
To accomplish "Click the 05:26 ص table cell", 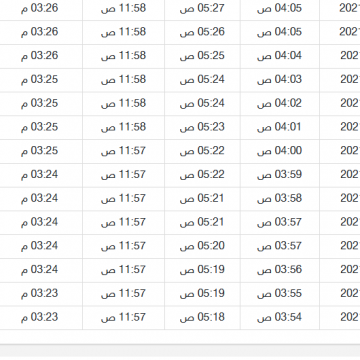I will click(x=202, y=32).
